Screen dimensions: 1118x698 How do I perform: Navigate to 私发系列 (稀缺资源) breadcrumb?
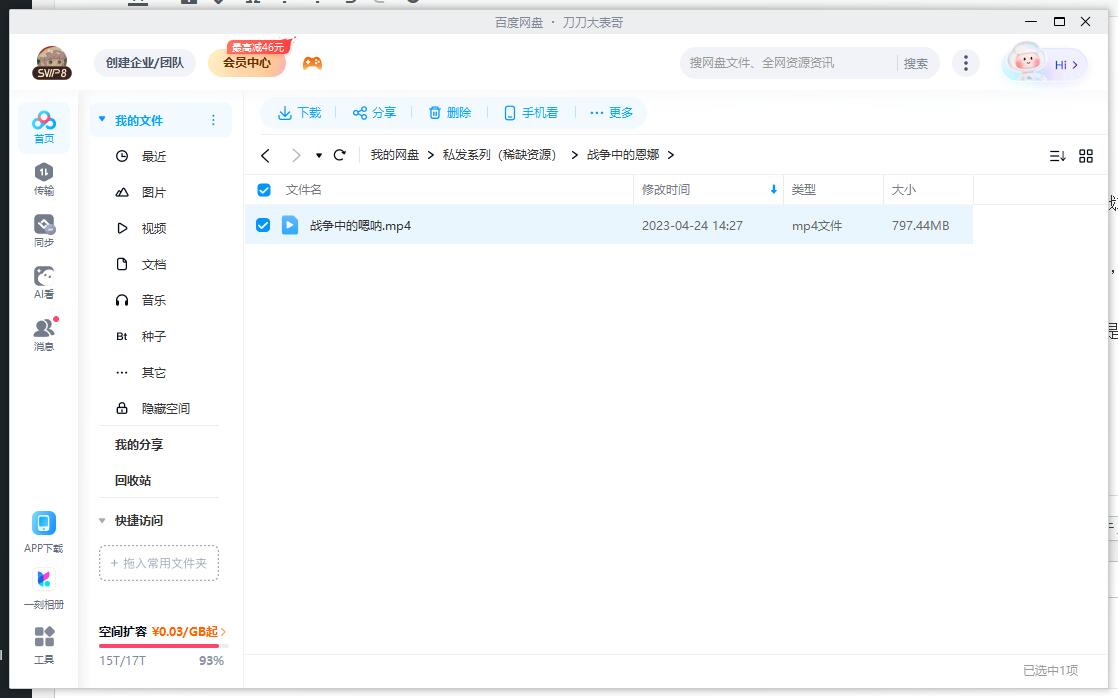pos(499,155)
